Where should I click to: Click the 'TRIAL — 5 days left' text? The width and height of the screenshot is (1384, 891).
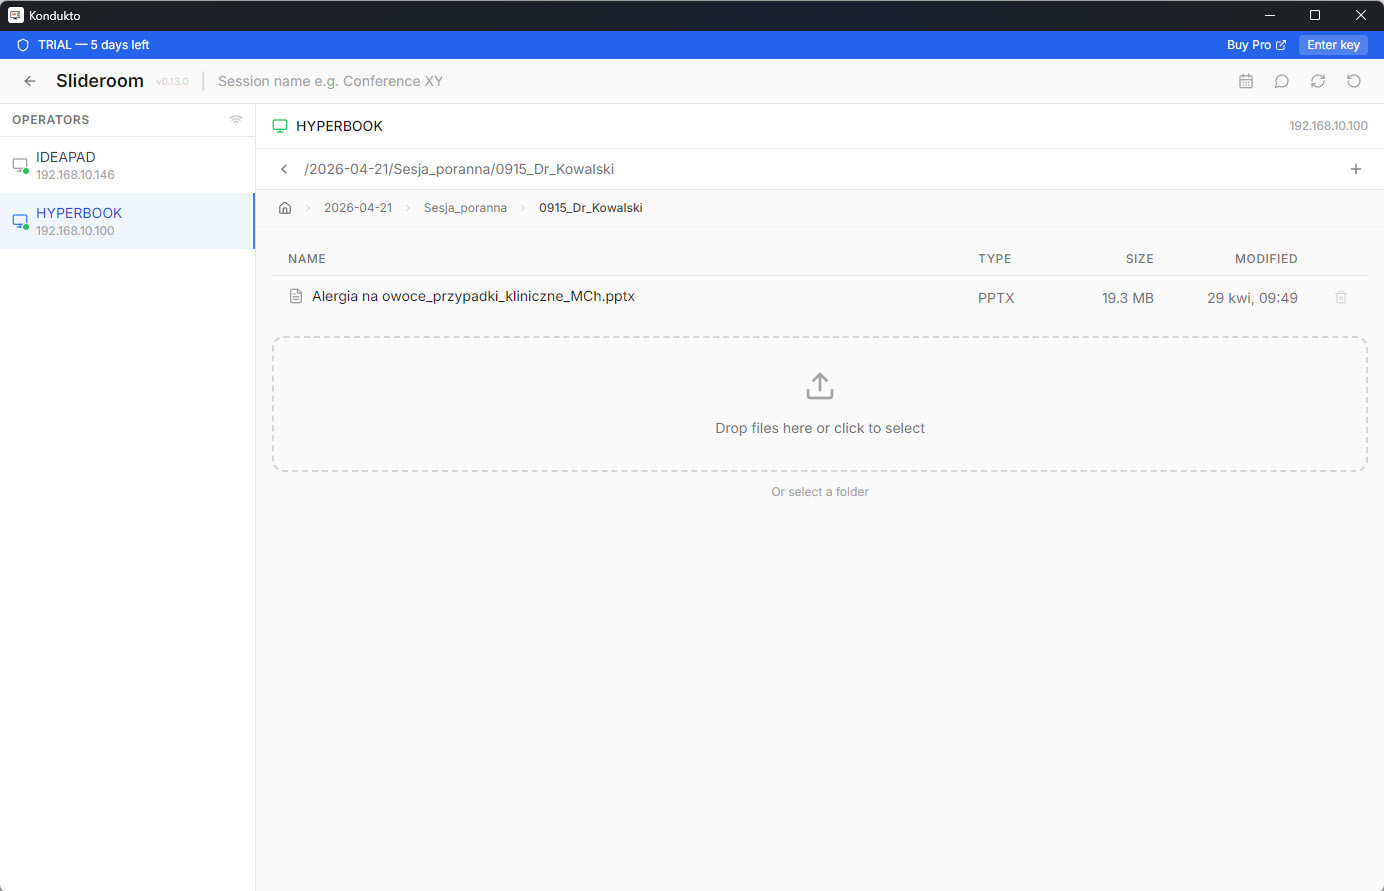(x=94, y=45)
